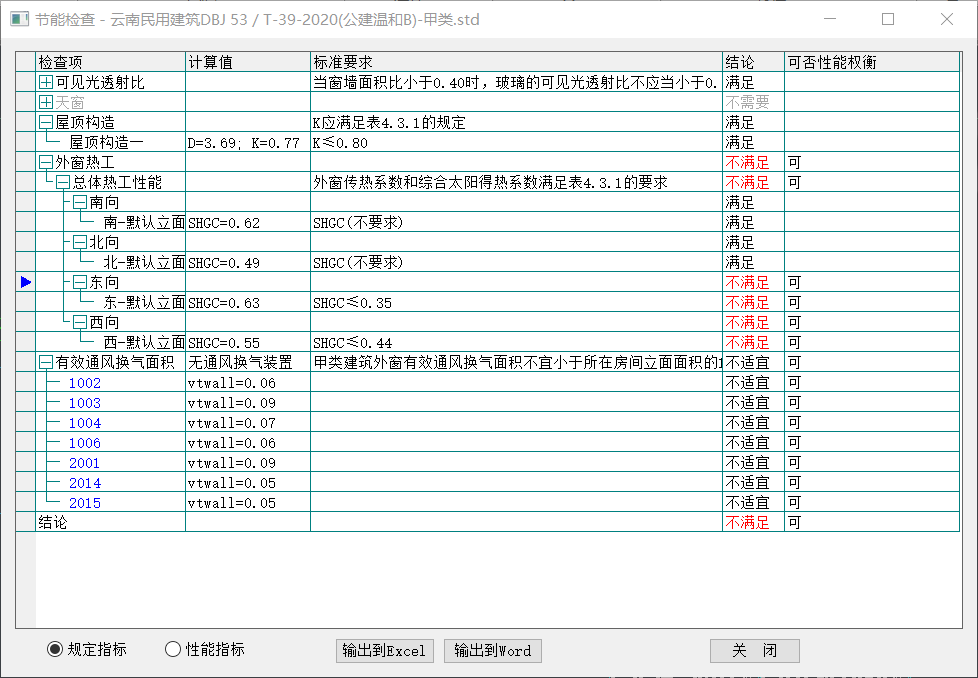
Task: Collapse the 东向 orientation node
Action: click(80, 283)
